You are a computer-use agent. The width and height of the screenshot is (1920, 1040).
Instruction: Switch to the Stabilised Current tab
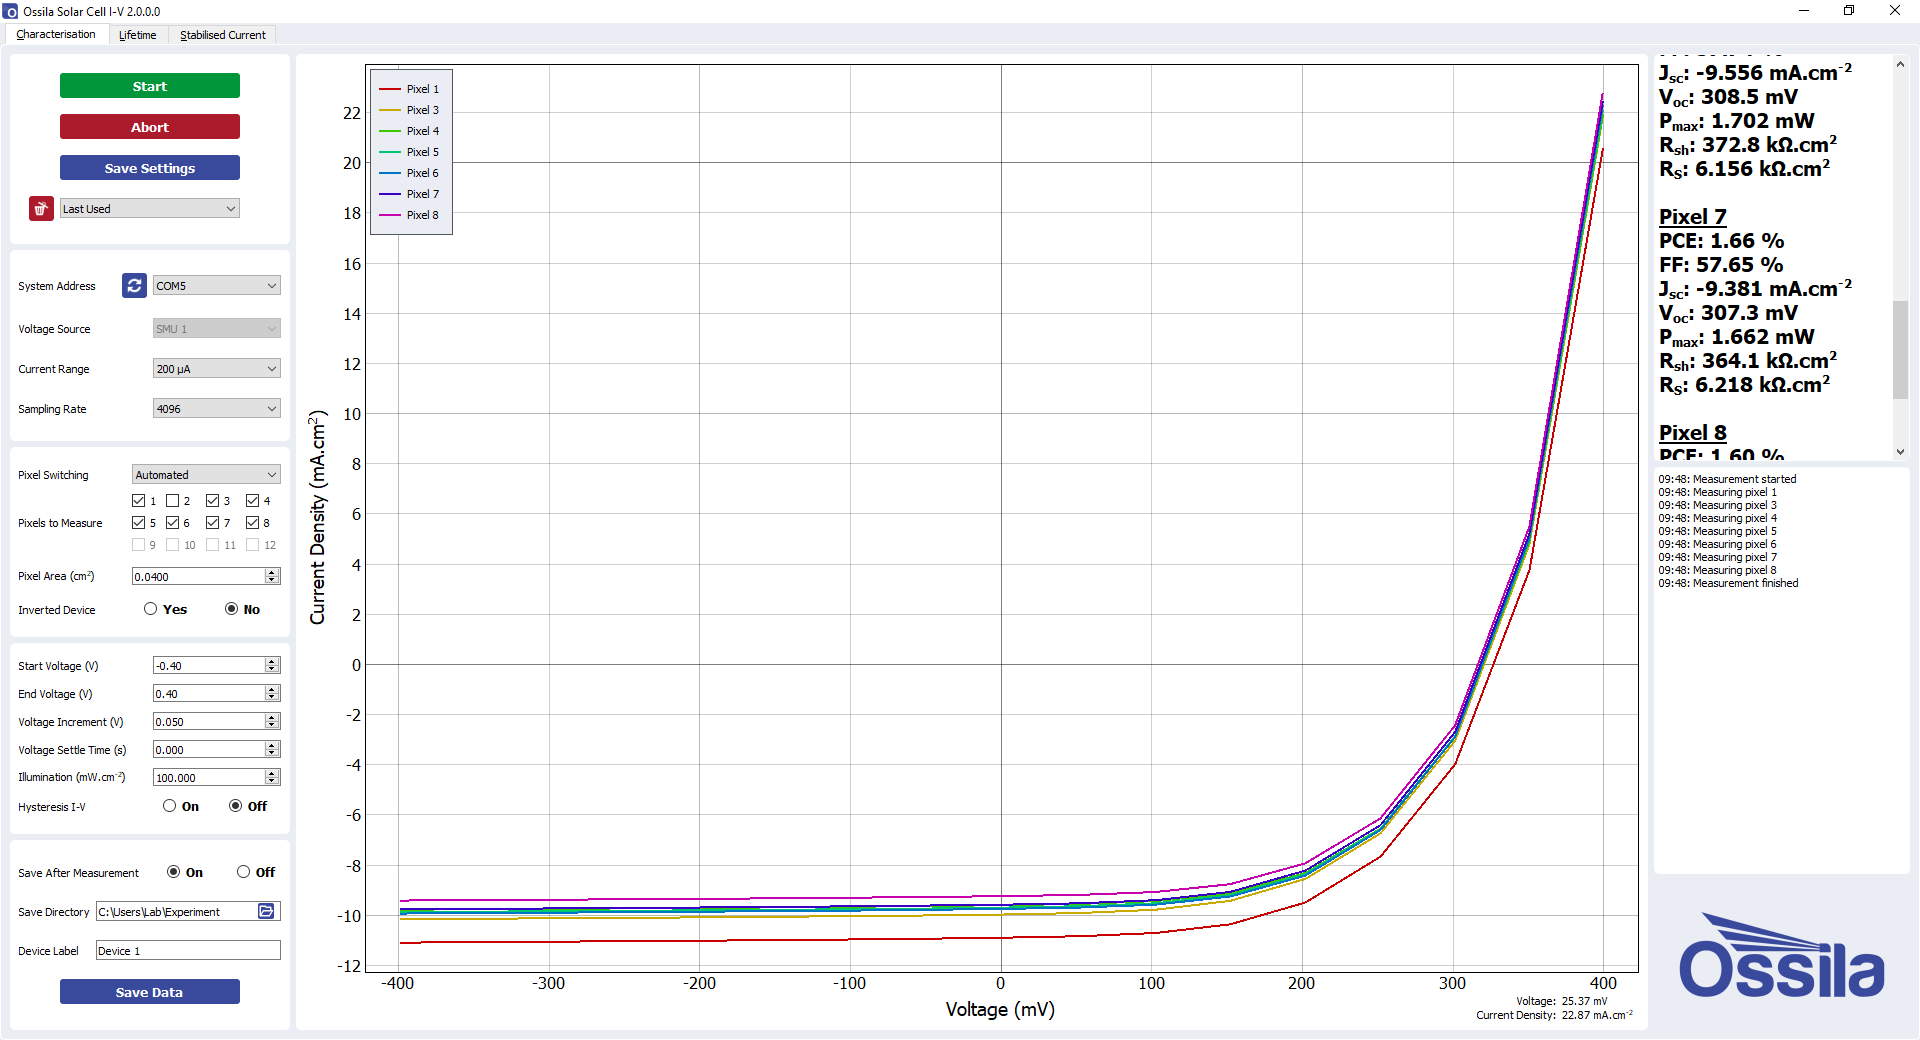pyautogui.click(x=222, y=34)
